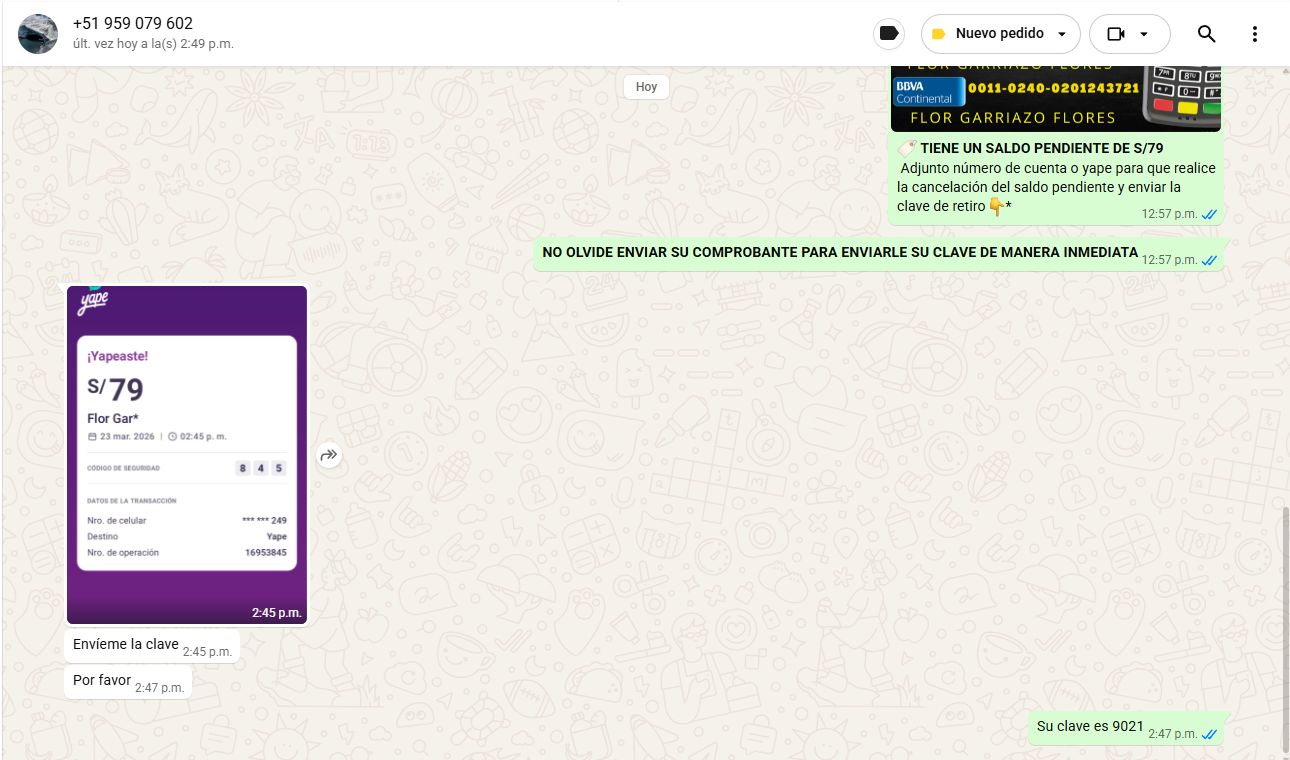1290x760 pixels.
Task: Expand the video call options arrow
Action: pyautogui.click(x=1144, y=34)
